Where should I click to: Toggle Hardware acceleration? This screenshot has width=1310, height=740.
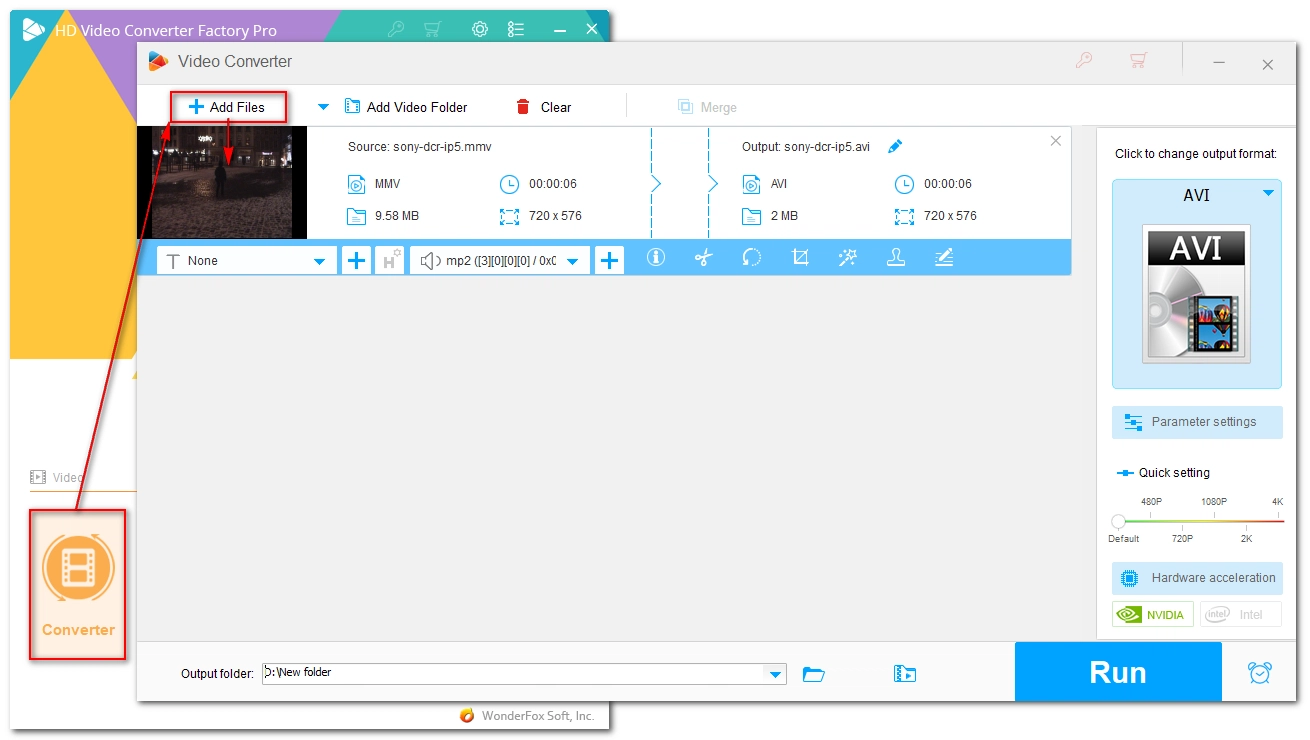point(1197,578)
